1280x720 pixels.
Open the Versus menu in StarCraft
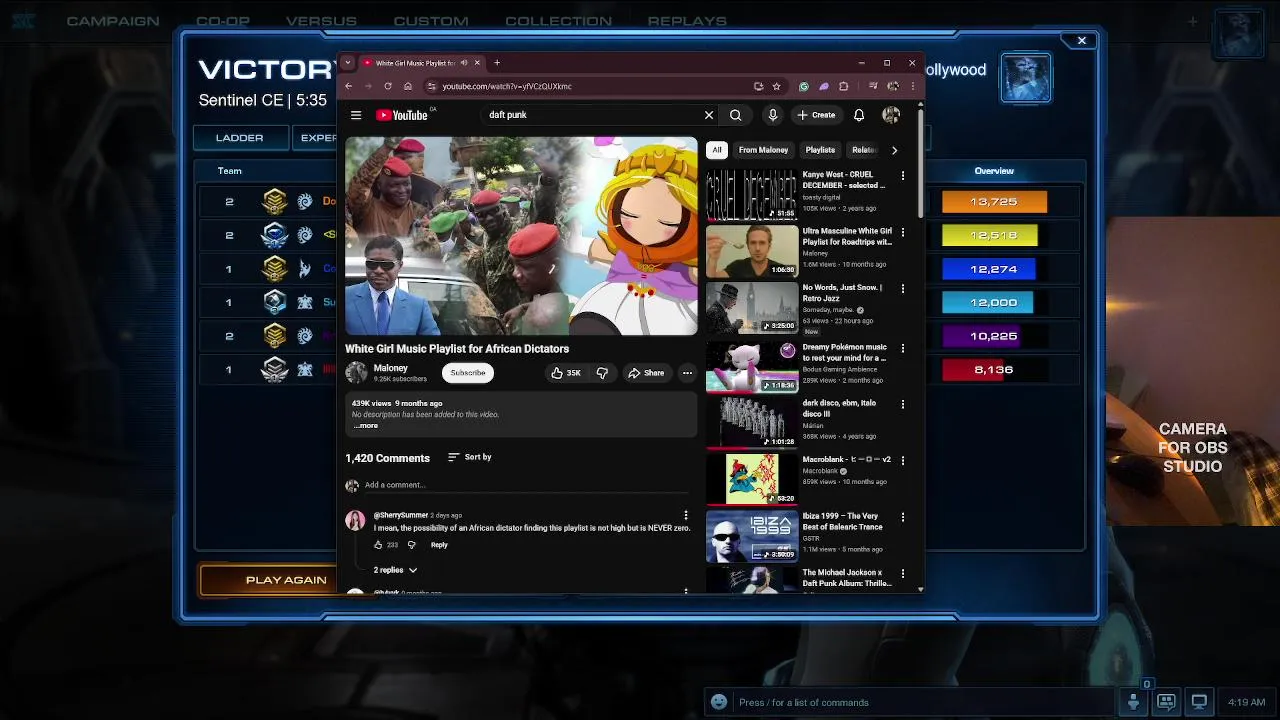pos(321,21)
